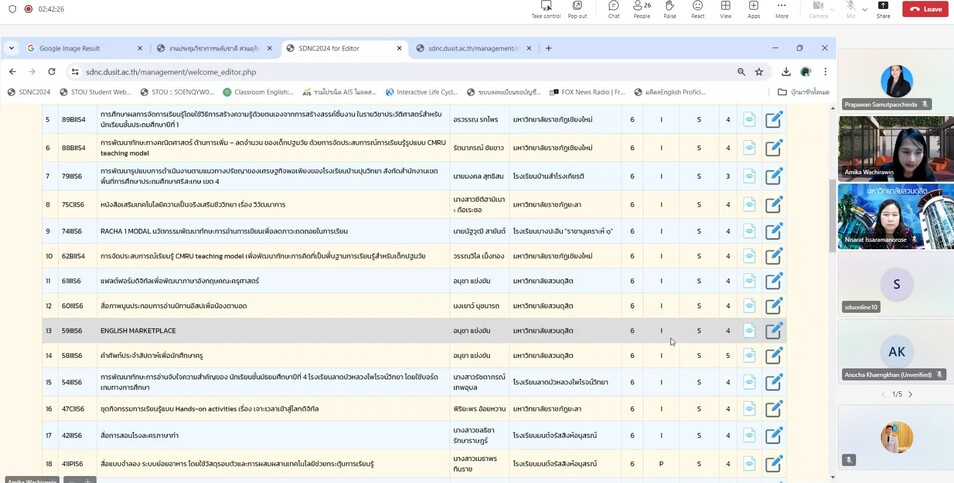Click the Share screen icon
Screen dimensions: 954x483
pyautogui.click(x=883, y=9)
